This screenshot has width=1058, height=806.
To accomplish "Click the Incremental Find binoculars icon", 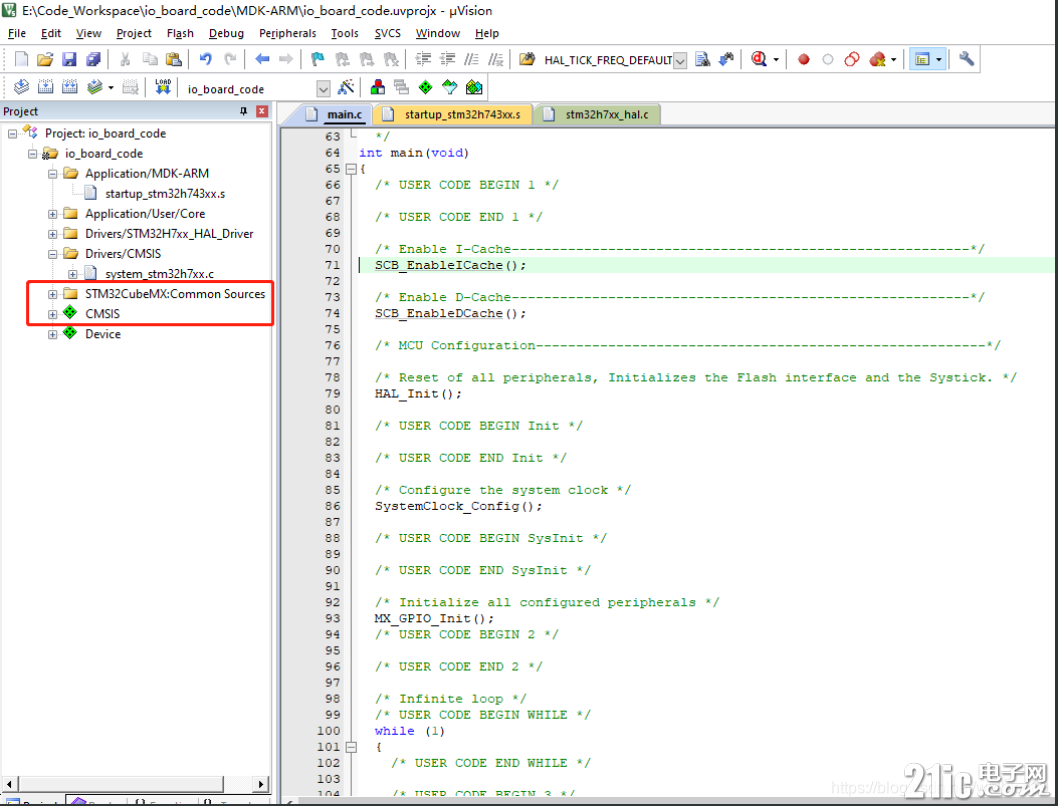I will 726,59.
